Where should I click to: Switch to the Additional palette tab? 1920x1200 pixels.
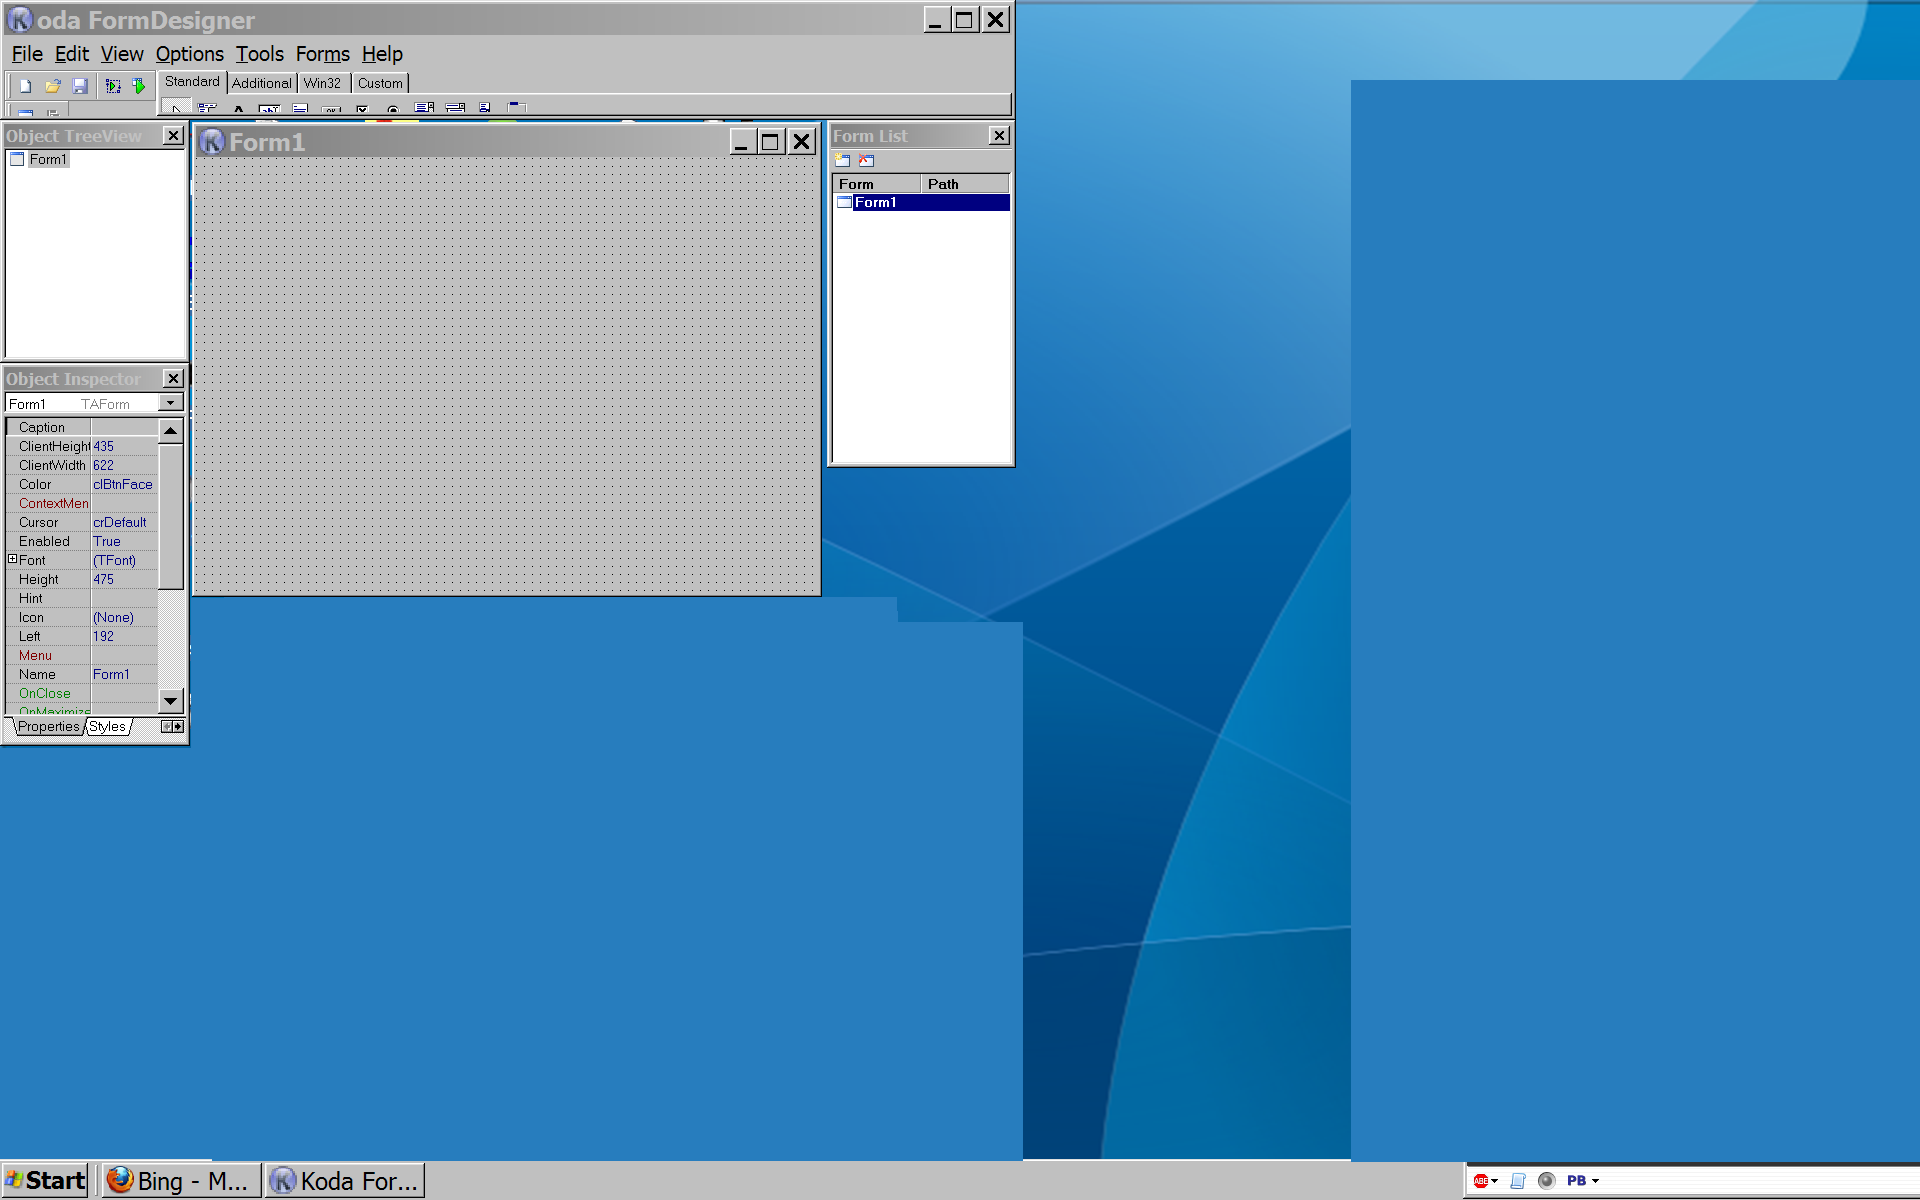[262, 84]
